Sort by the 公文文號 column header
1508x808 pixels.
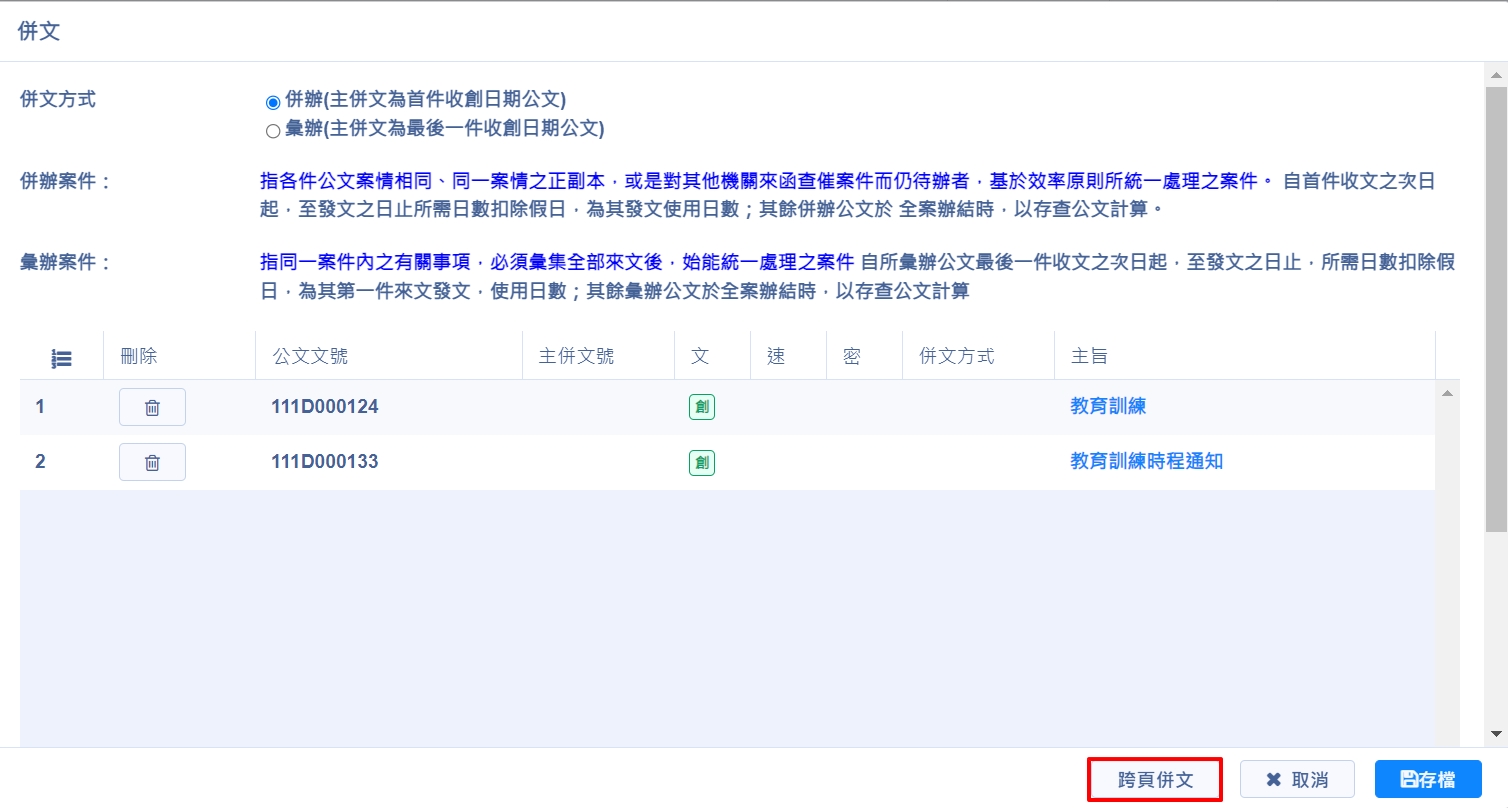coord(310,357)
